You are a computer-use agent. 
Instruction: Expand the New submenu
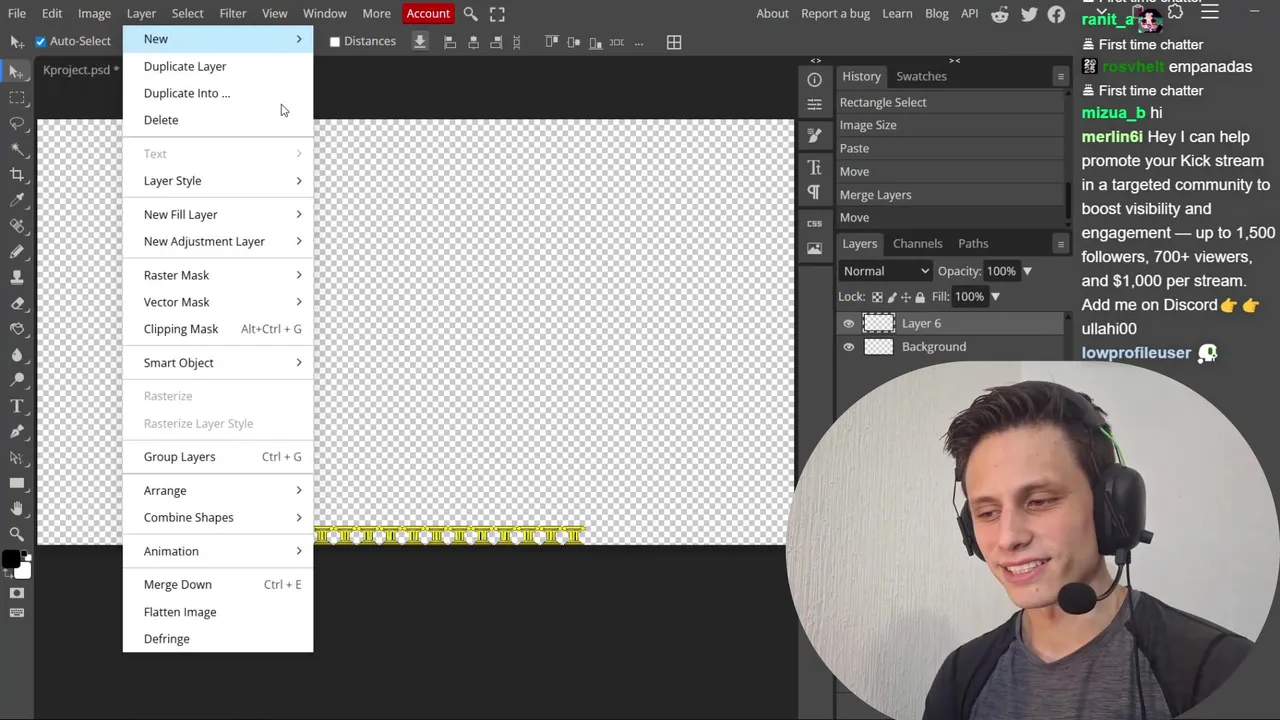(218, 39)
